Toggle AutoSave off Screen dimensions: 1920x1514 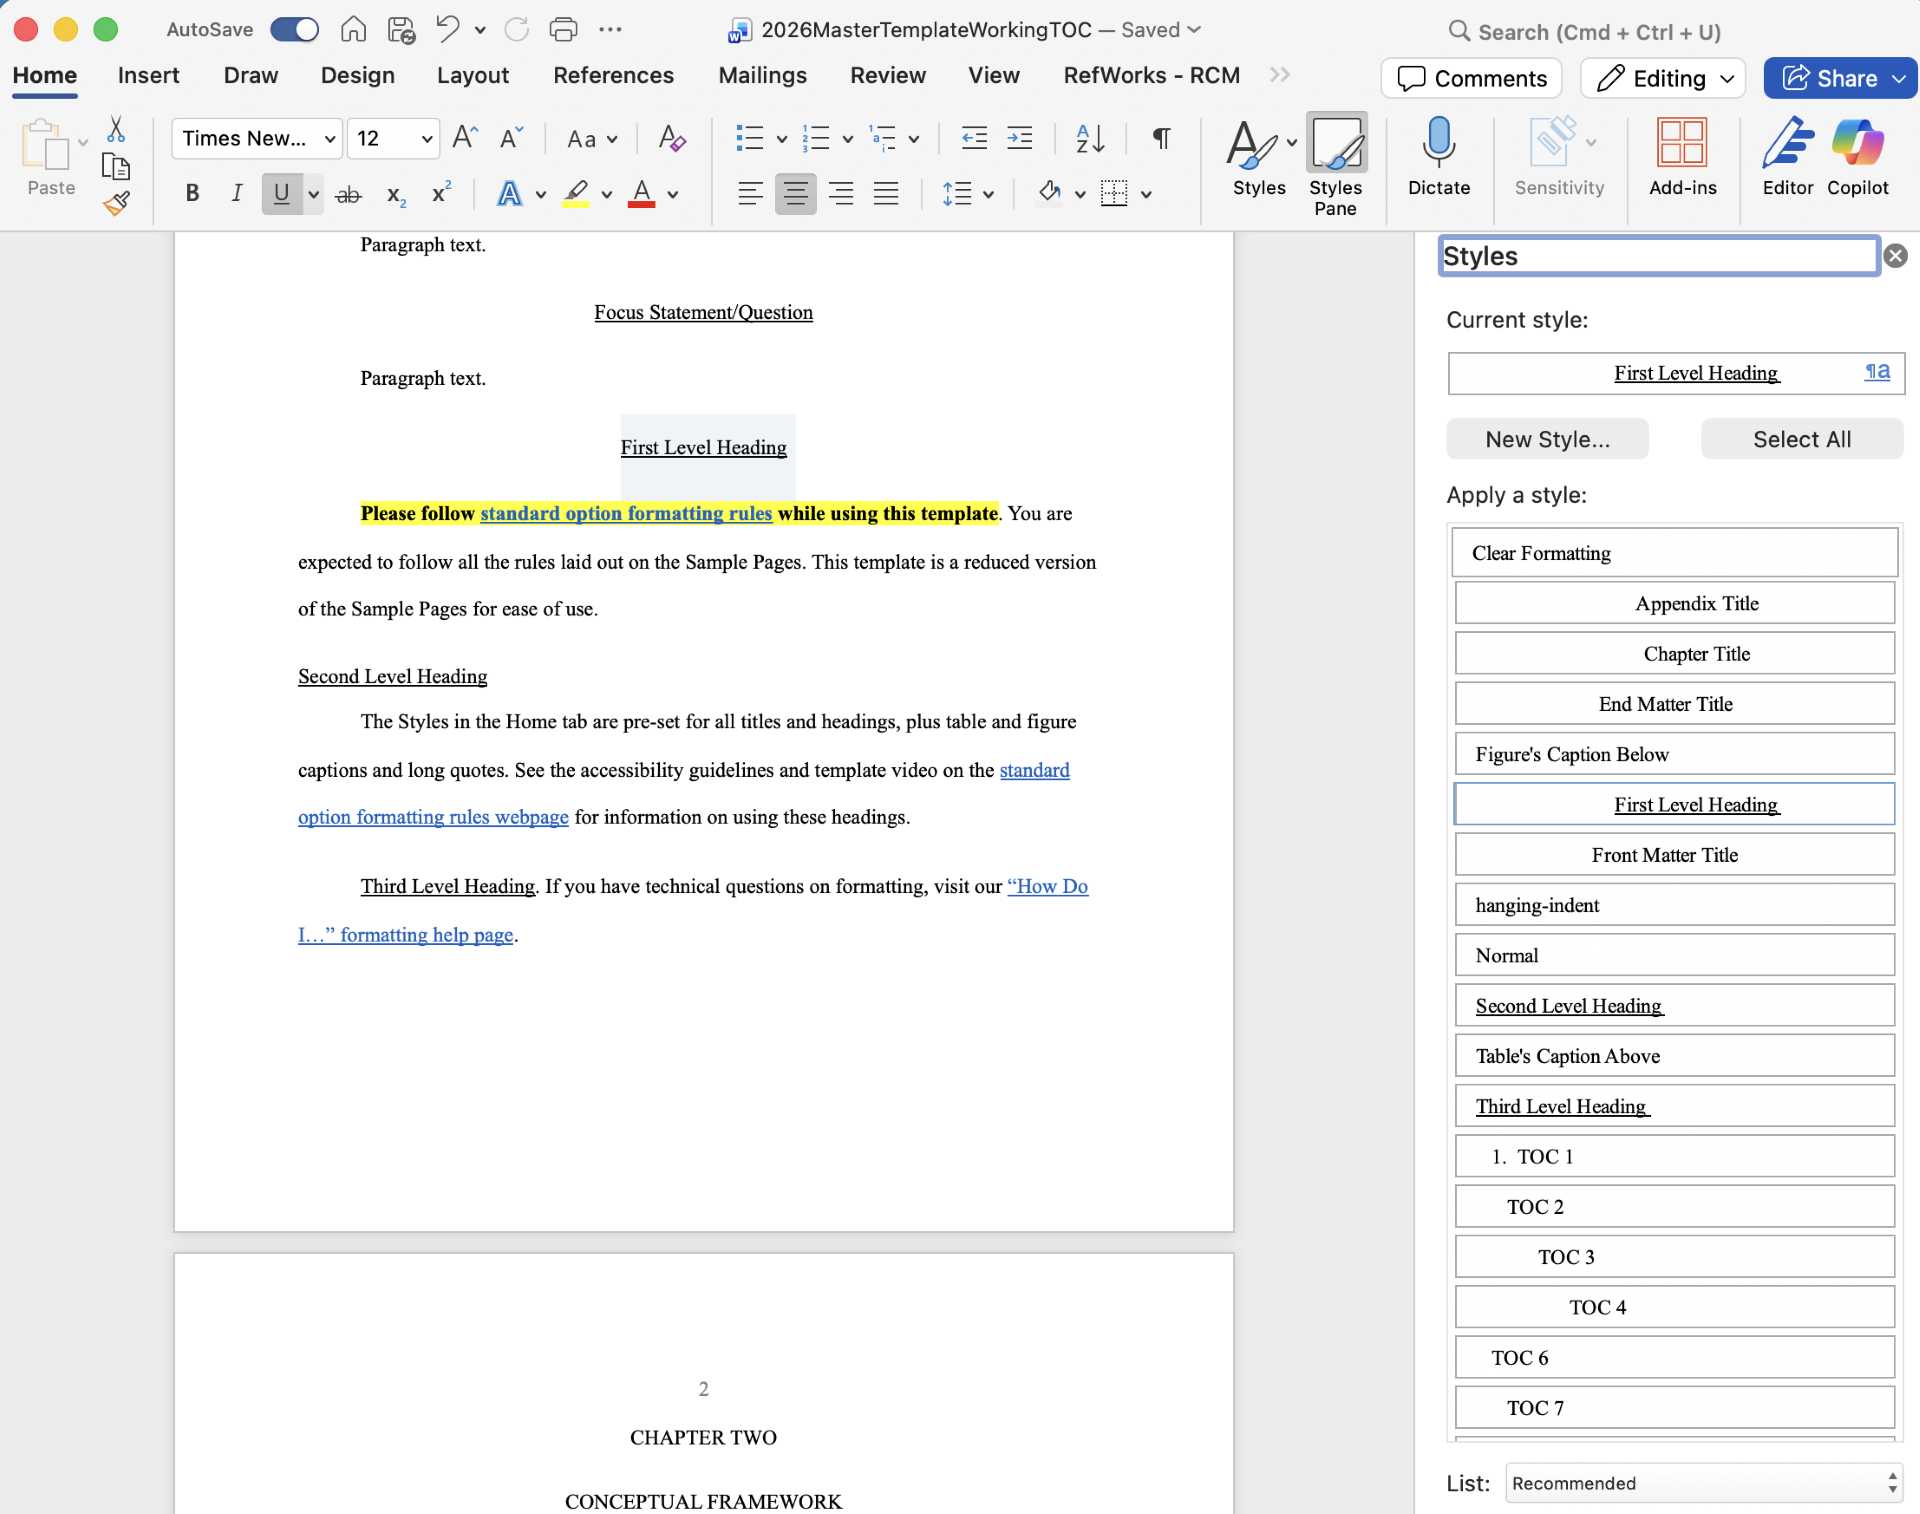click(293, 30)
